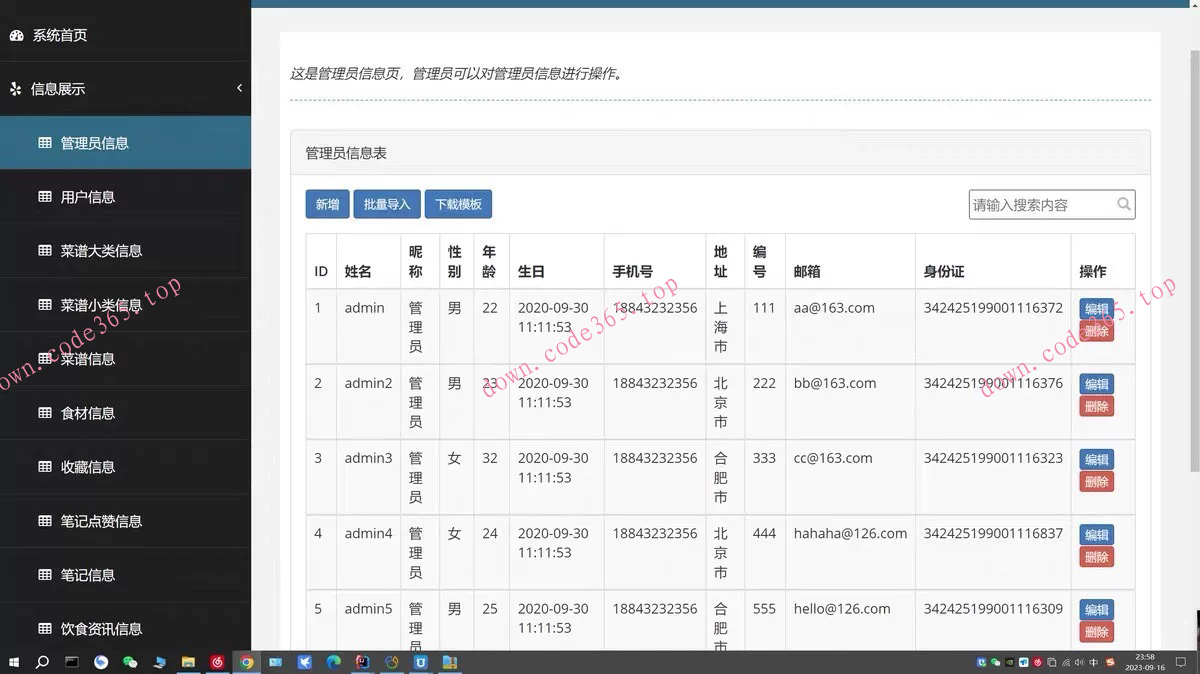Click the IntelliJ IDEA taskbar icon

(362, 661)
